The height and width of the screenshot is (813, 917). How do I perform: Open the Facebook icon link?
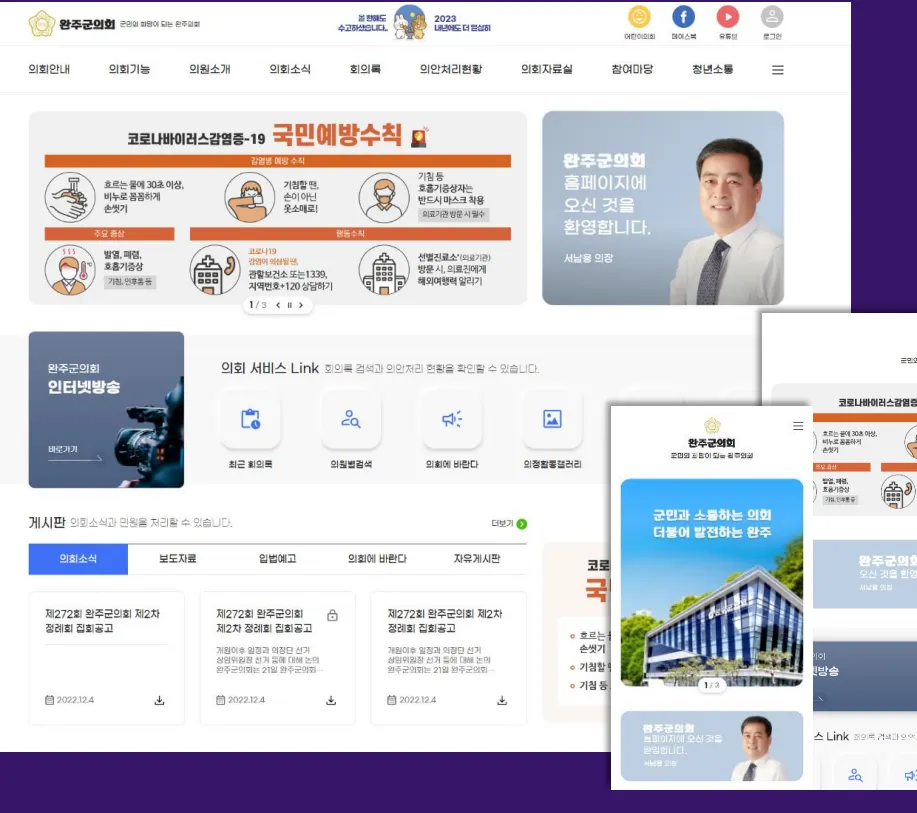(x=684, y=17)
